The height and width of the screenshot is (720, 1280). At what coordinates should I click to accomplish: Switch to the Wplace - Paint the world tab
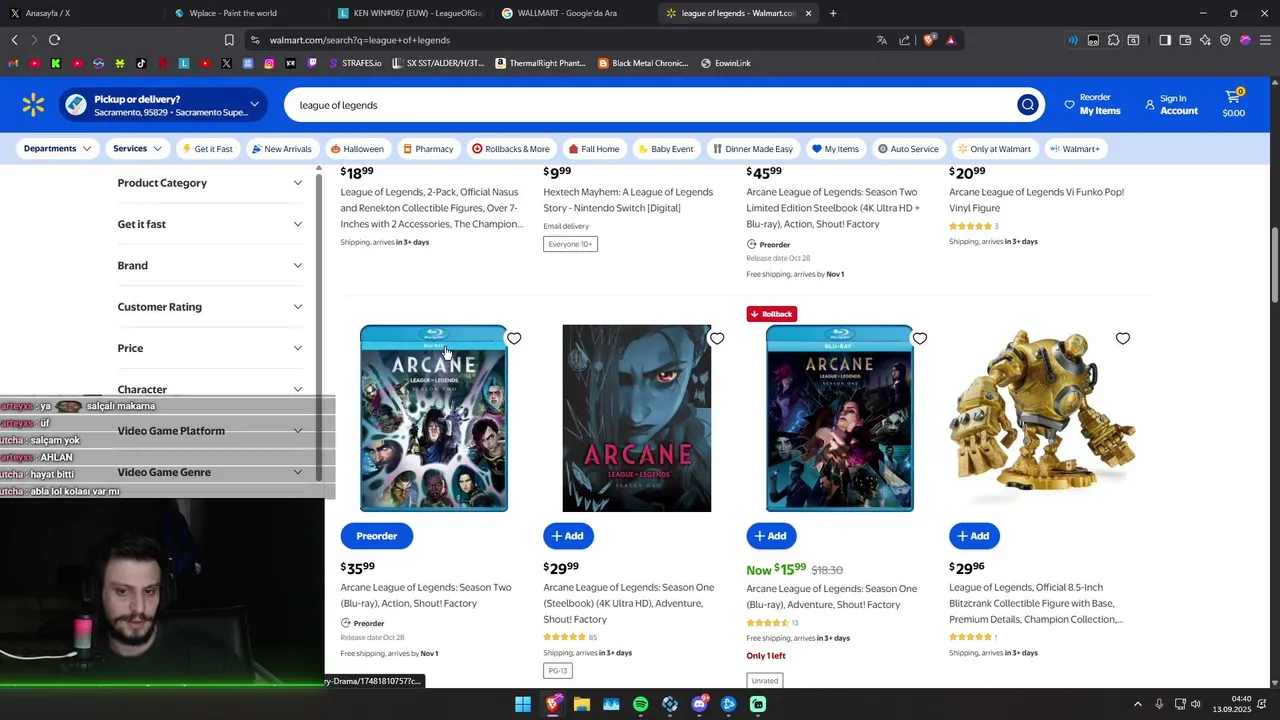click(x=233, y=13)
